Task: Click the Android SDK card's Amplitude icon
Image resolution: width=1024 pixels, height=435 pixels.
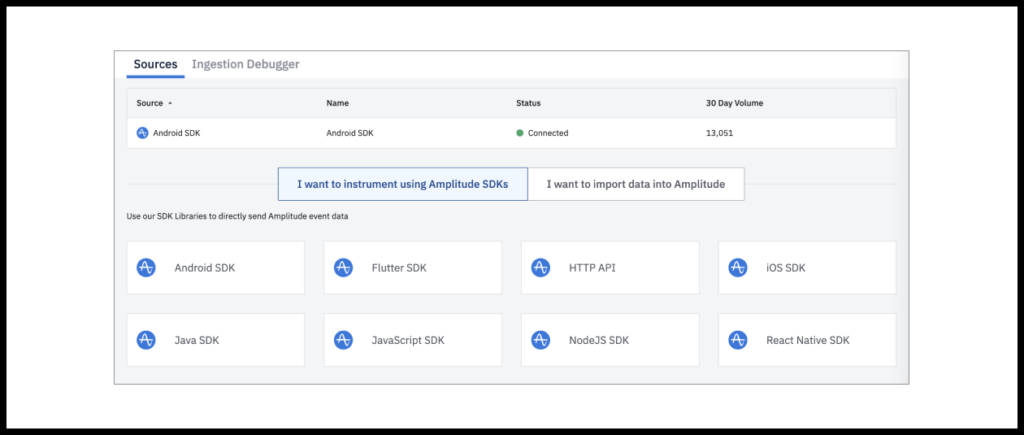Action: pyautogui.click(x=146, y=268)
